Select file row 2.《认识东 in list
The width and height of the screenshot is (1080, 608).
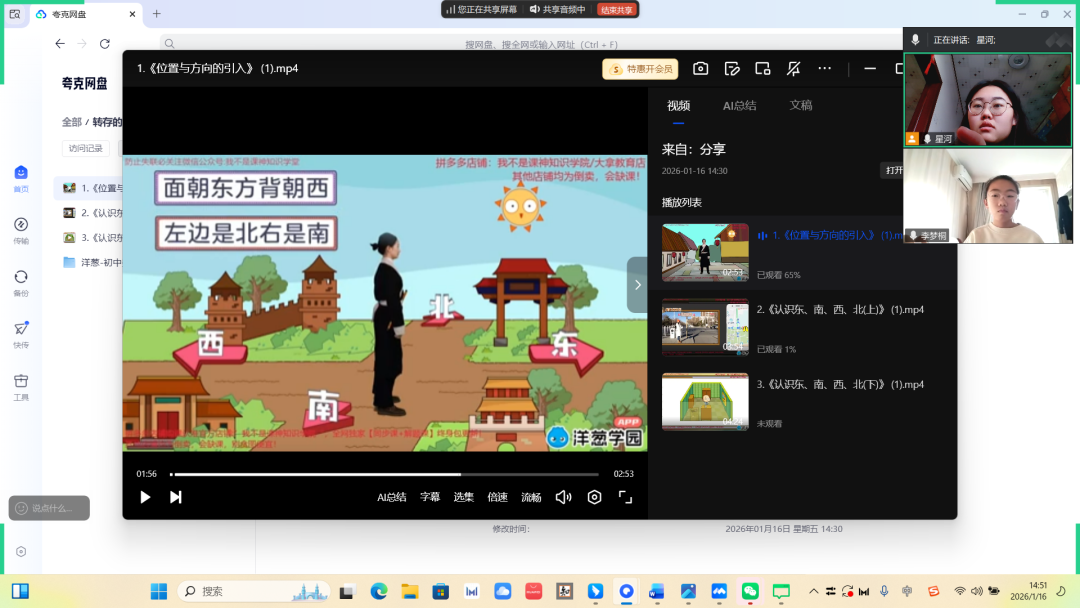coord(90,213)
